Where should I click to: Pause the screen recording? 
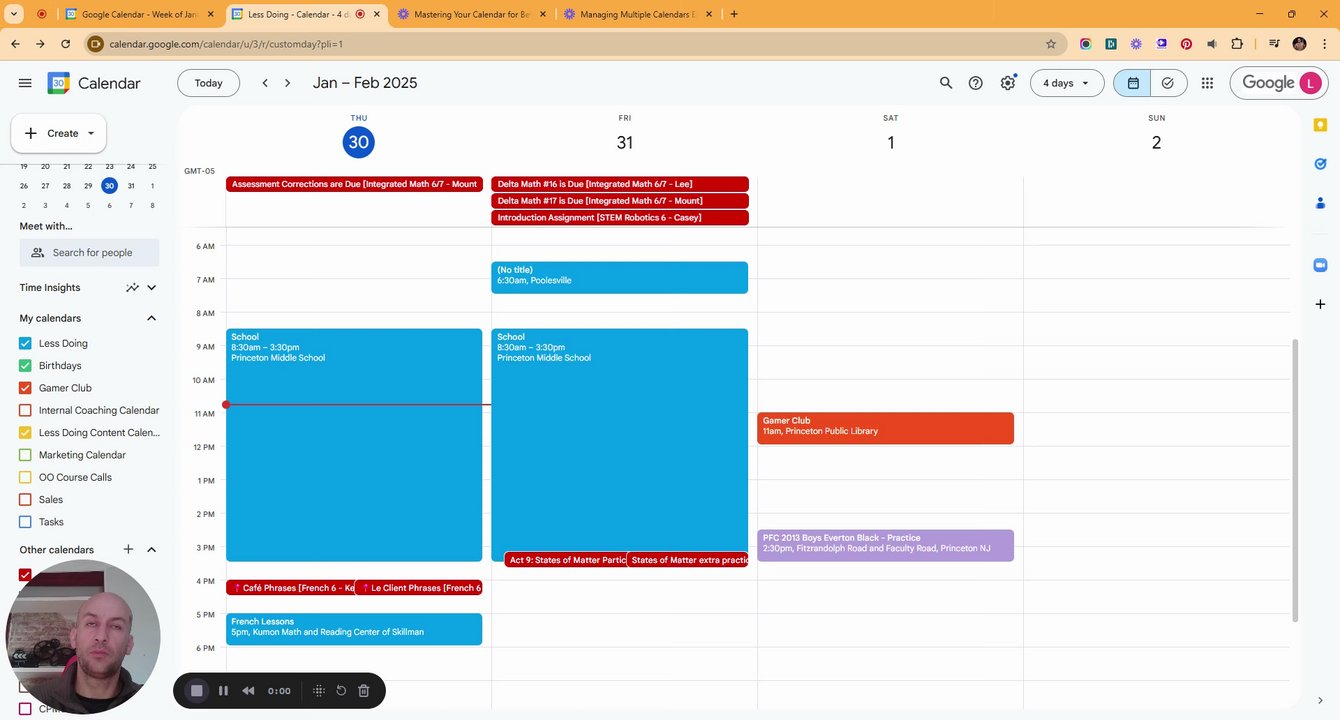click(223, 691)
